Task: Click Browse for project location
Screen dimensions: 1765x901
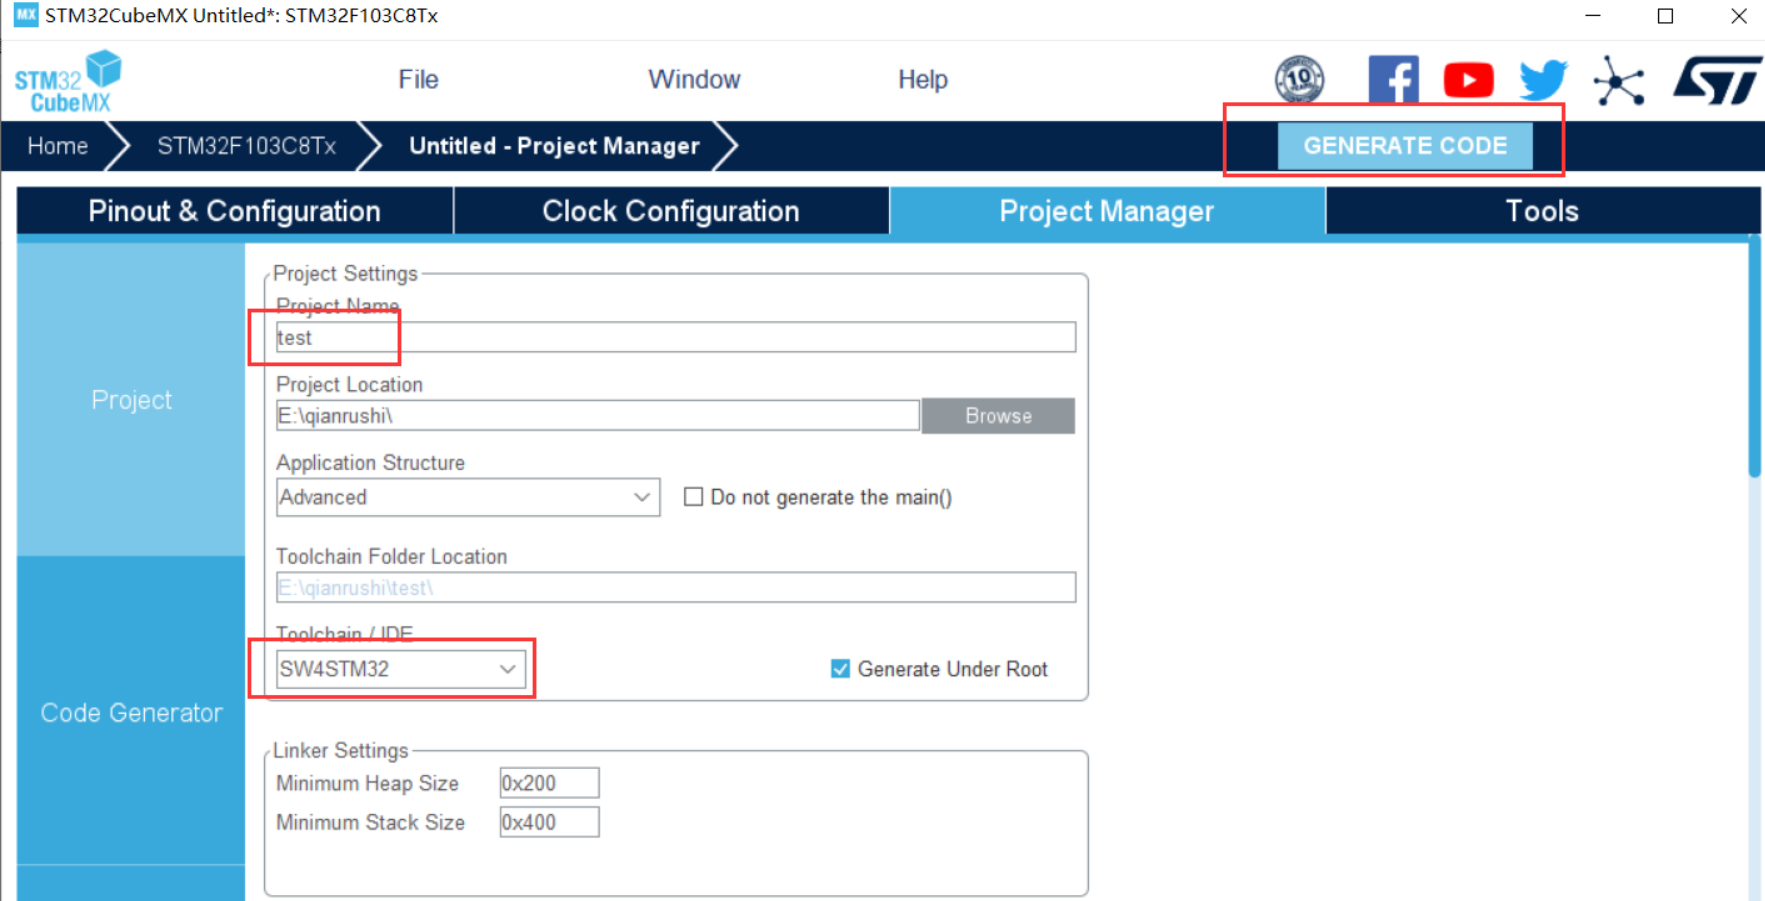Action: (998, 416)
